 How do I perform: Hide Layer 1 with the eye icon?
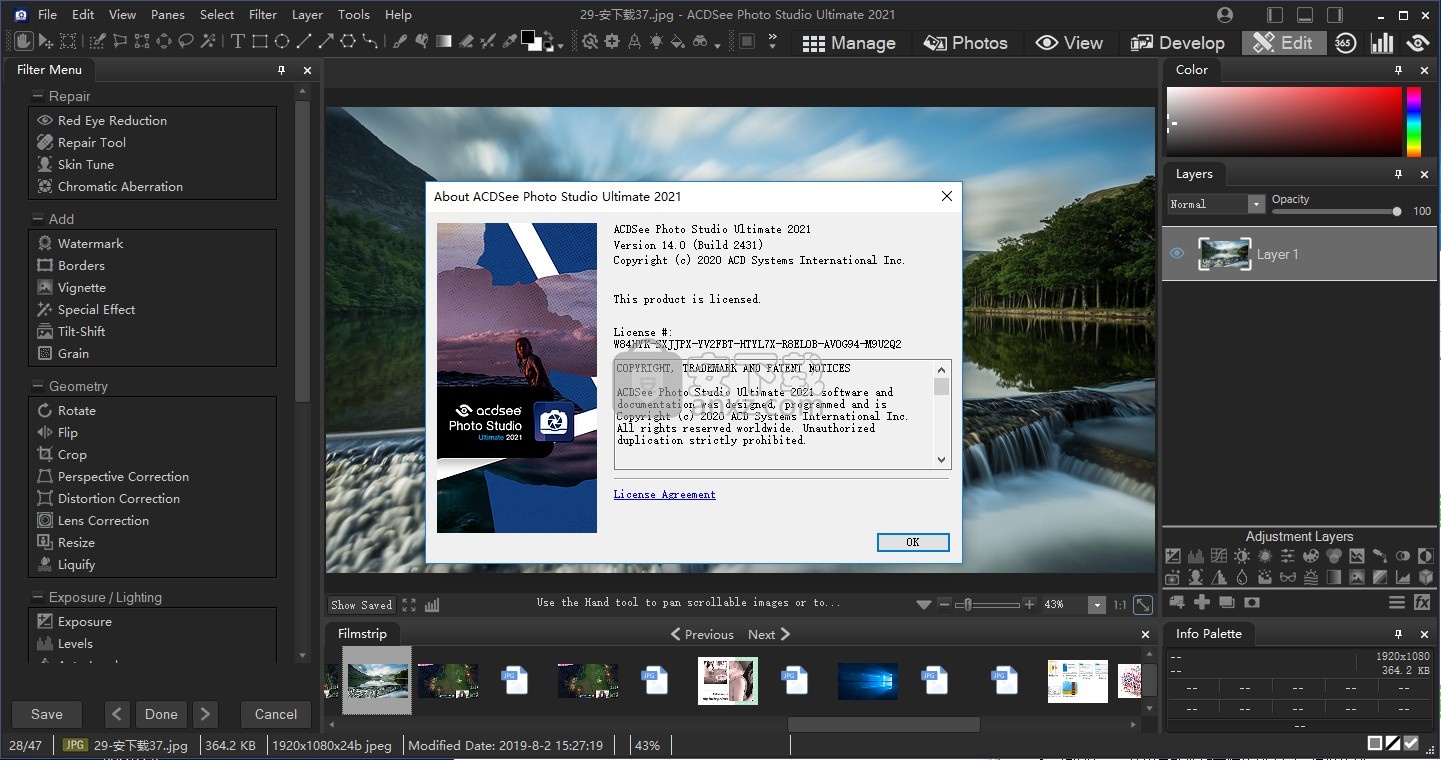tap(1177, 253)
